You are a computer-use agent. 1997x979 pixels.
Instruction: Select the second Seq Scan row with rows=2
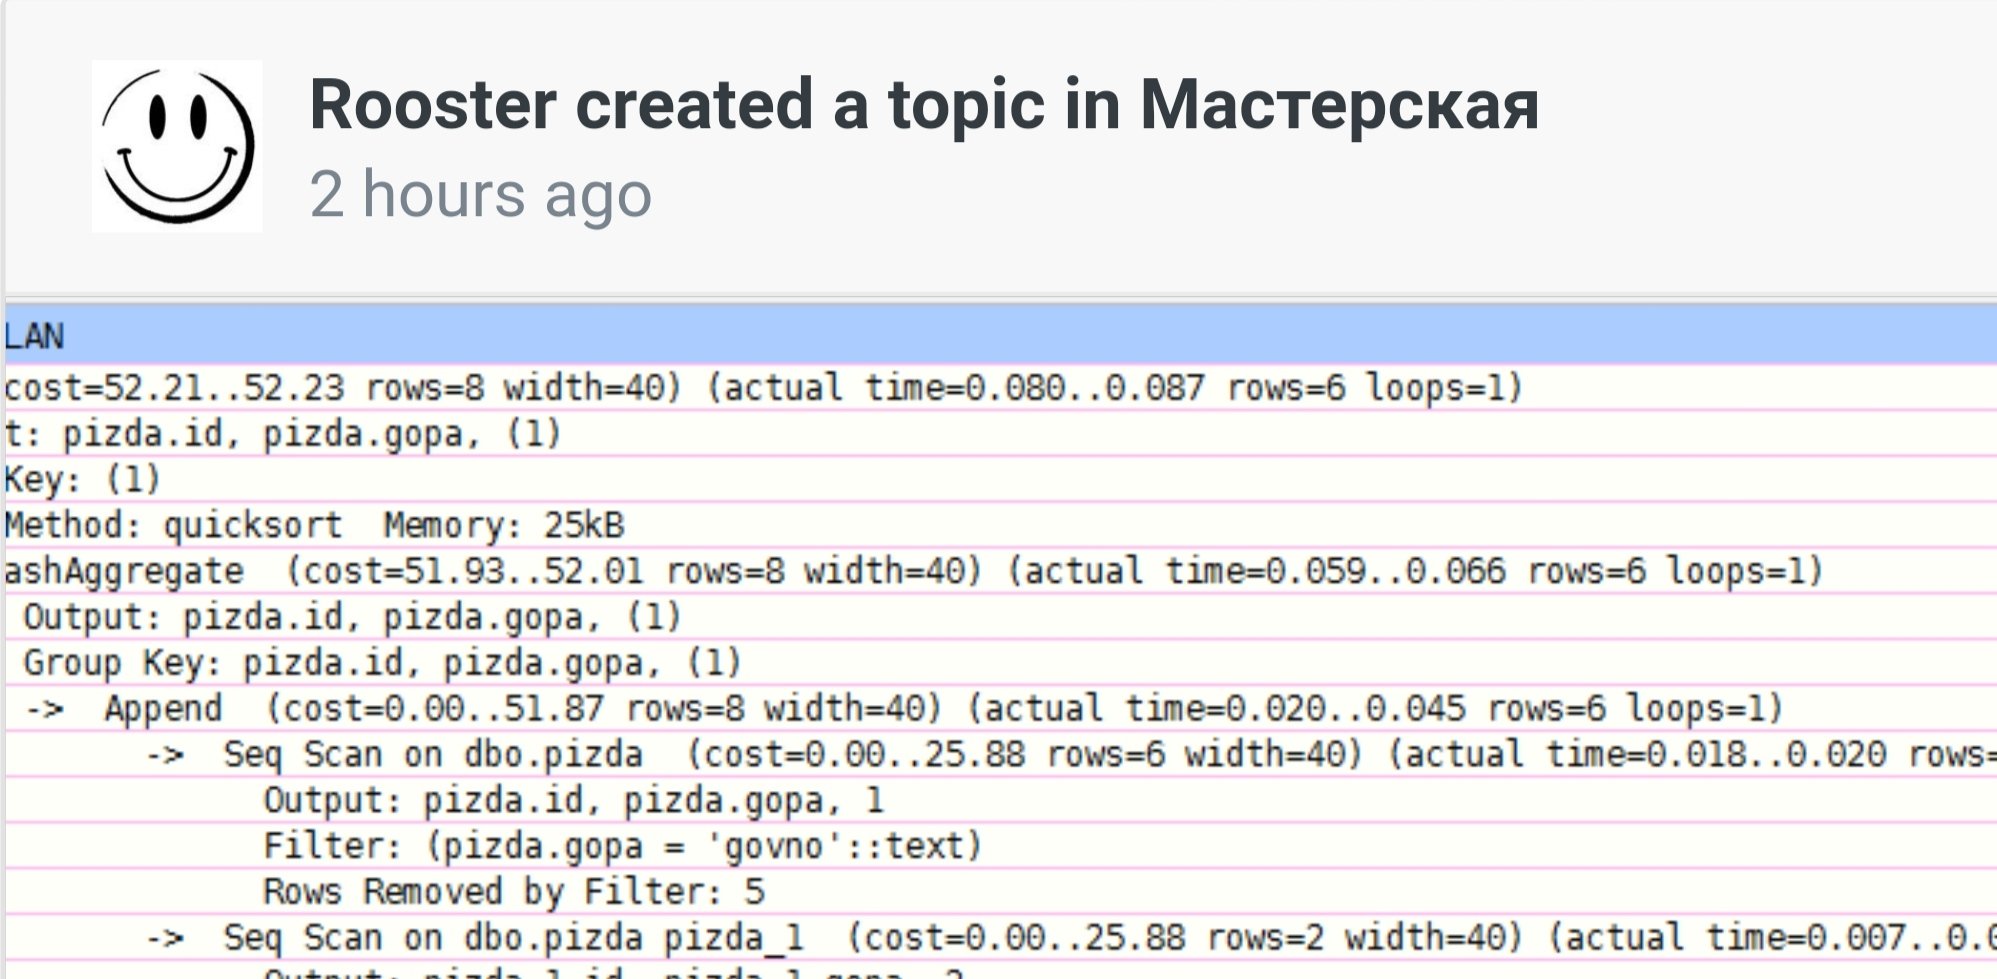point(1100,939)
